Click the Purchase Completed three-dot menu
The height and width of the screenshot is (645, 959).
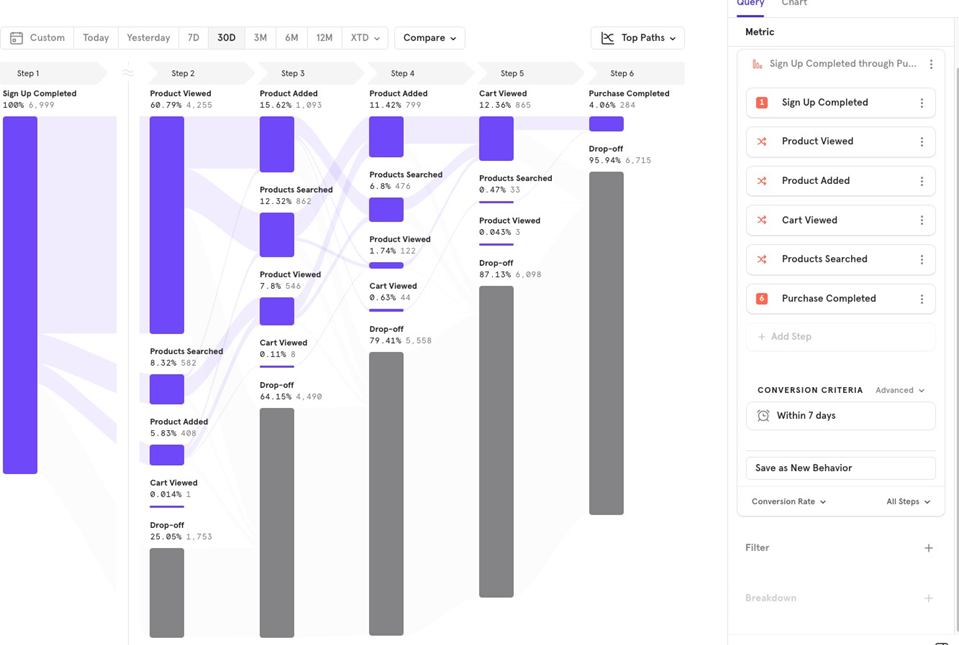tap(921, 299)
